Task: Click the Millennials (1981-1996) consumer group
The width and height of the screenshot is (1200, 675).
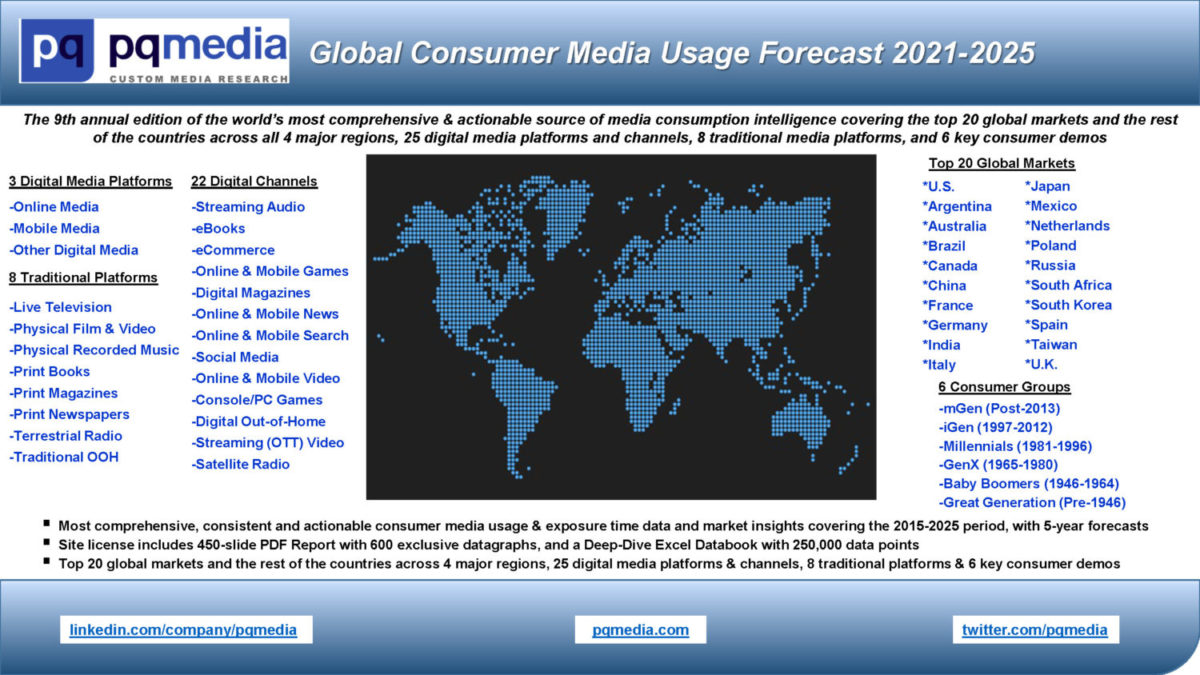Action: [x=1013, y=445]
